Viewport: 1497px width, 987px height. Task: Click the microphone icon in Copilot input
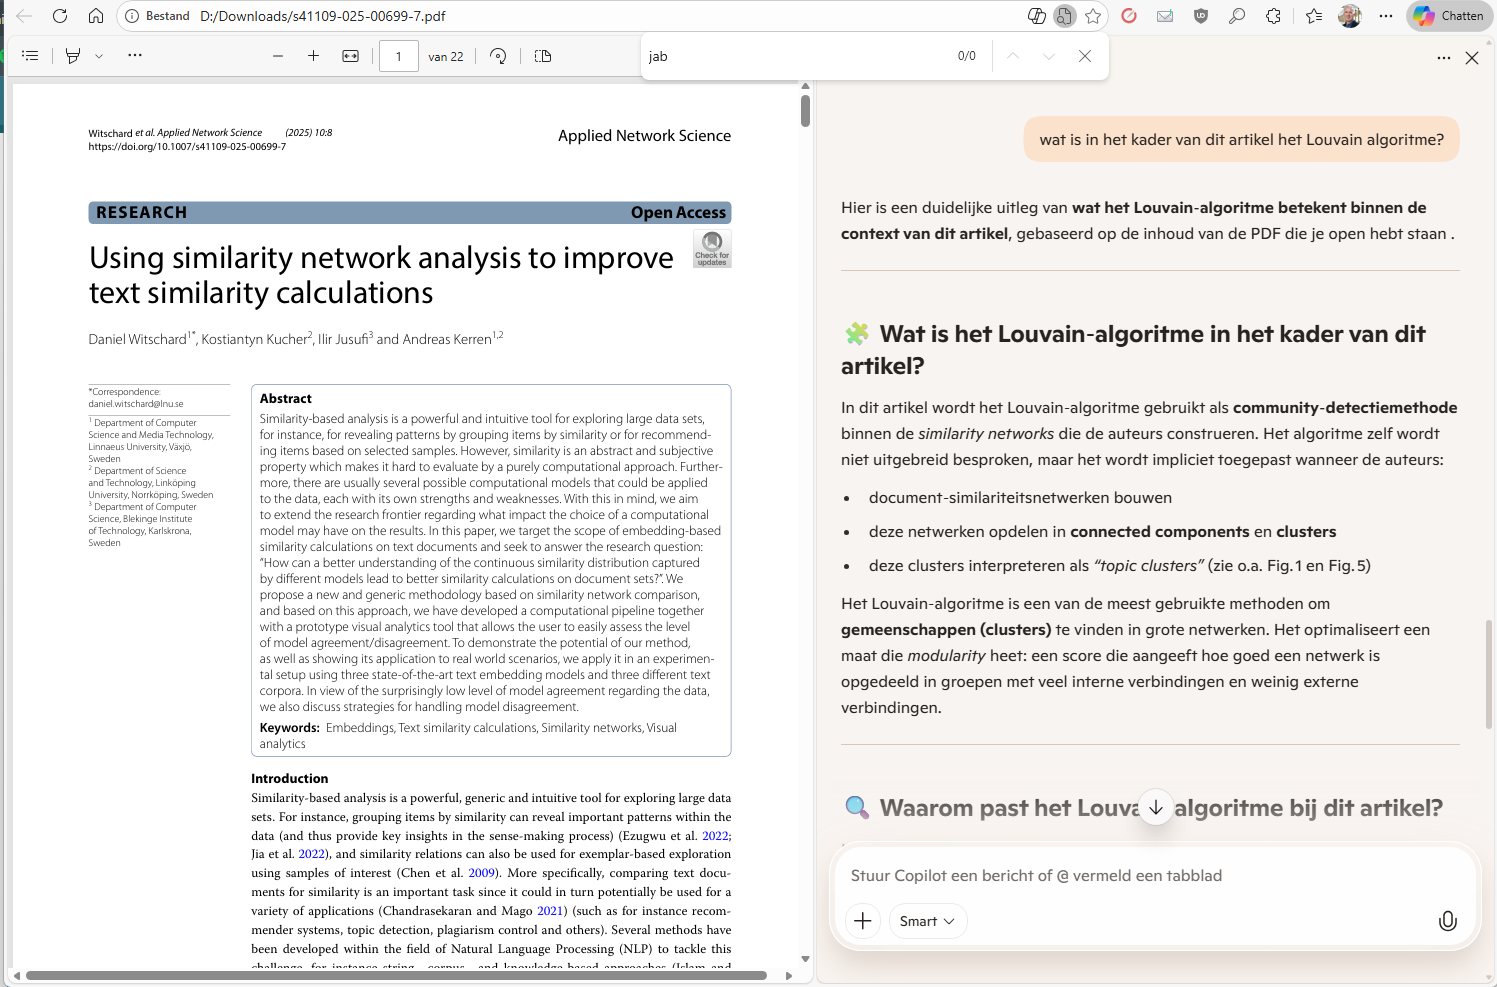1447,921
